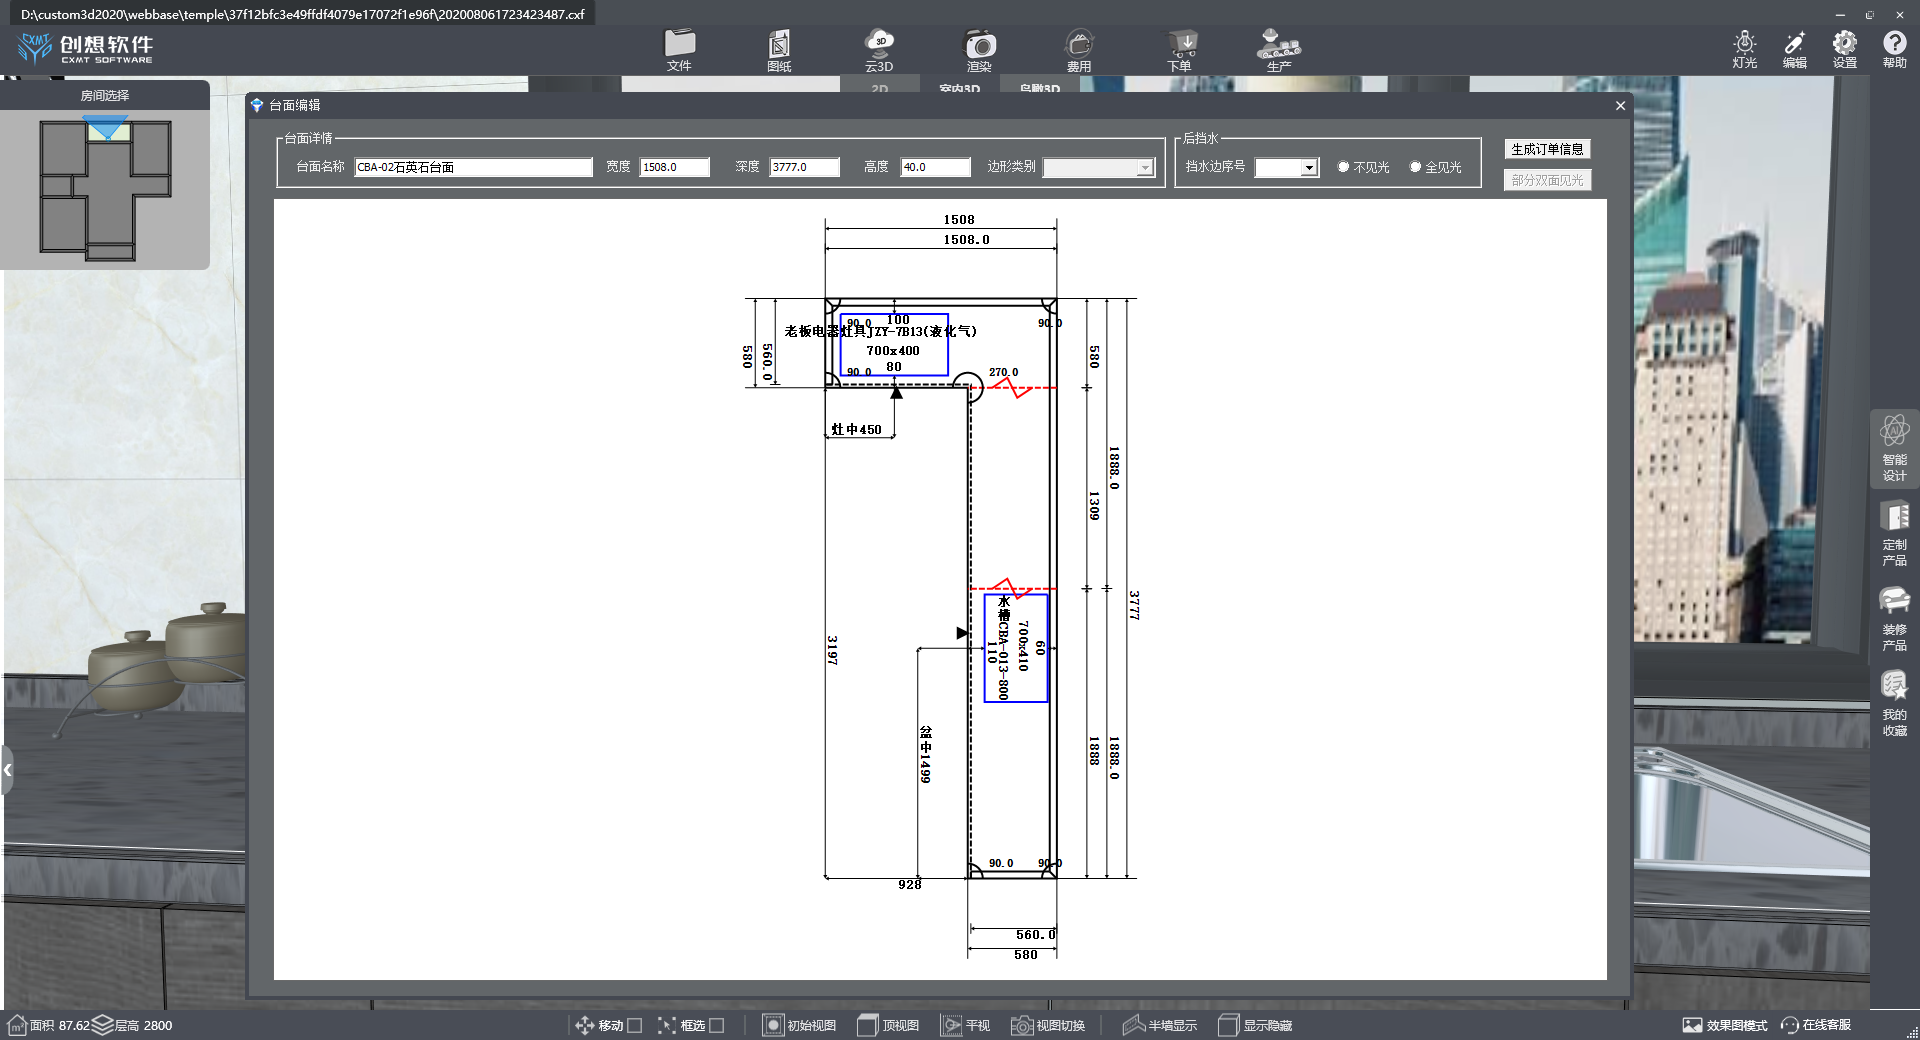Click the 房间选择 panel header
Screen dimensions: 1920x1040
(105, 96)
